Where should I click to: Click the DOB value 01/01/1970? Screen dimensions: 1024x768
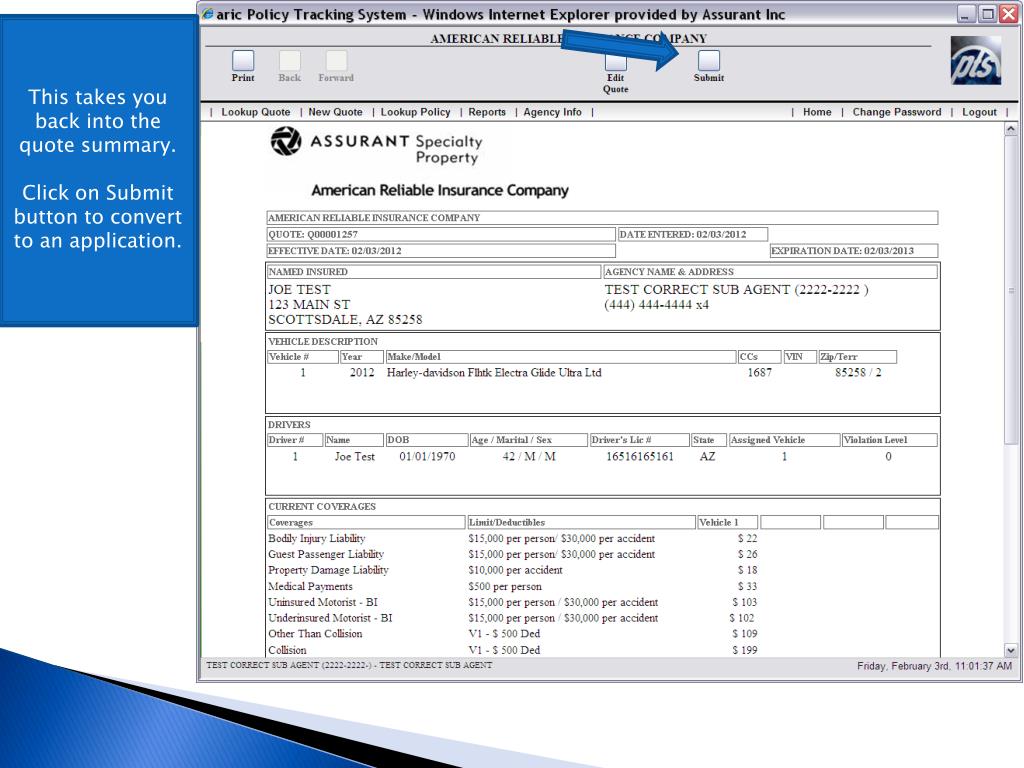pos(427,456)
